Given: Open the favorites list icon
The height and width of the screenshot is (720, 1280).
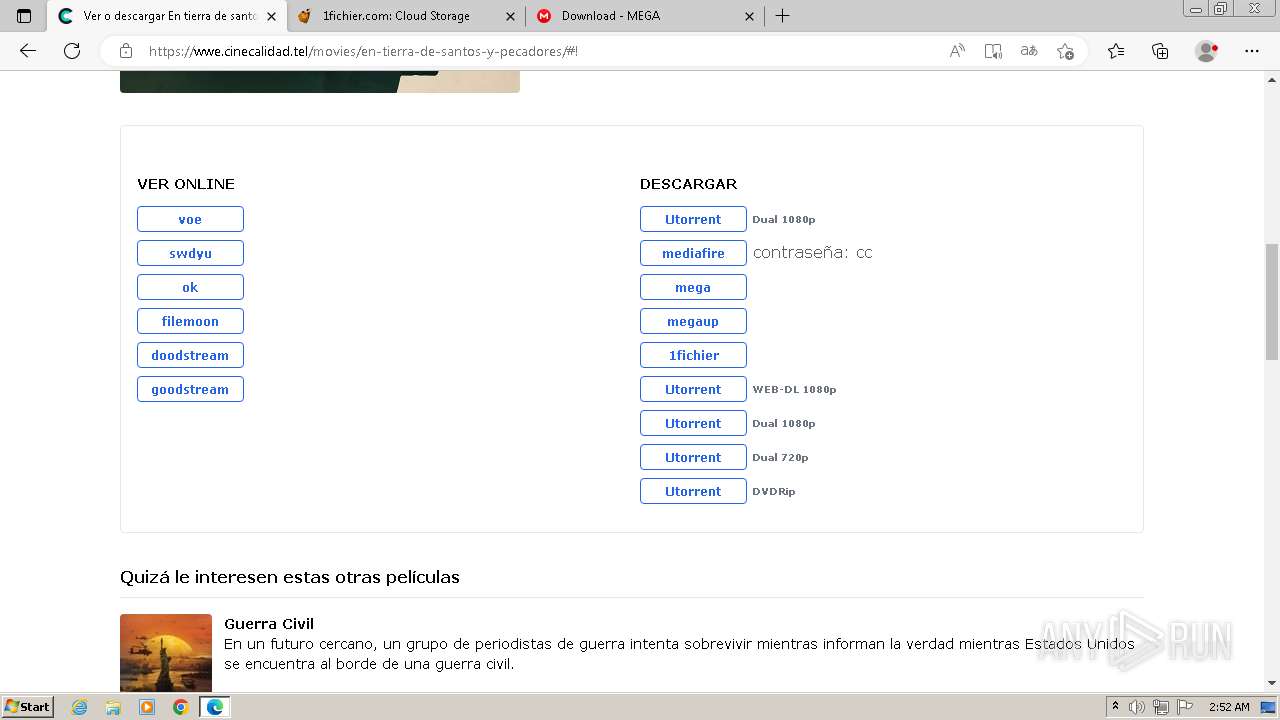Looking at the screenshot, I should pyautogui.click(x=1116, y=51).
